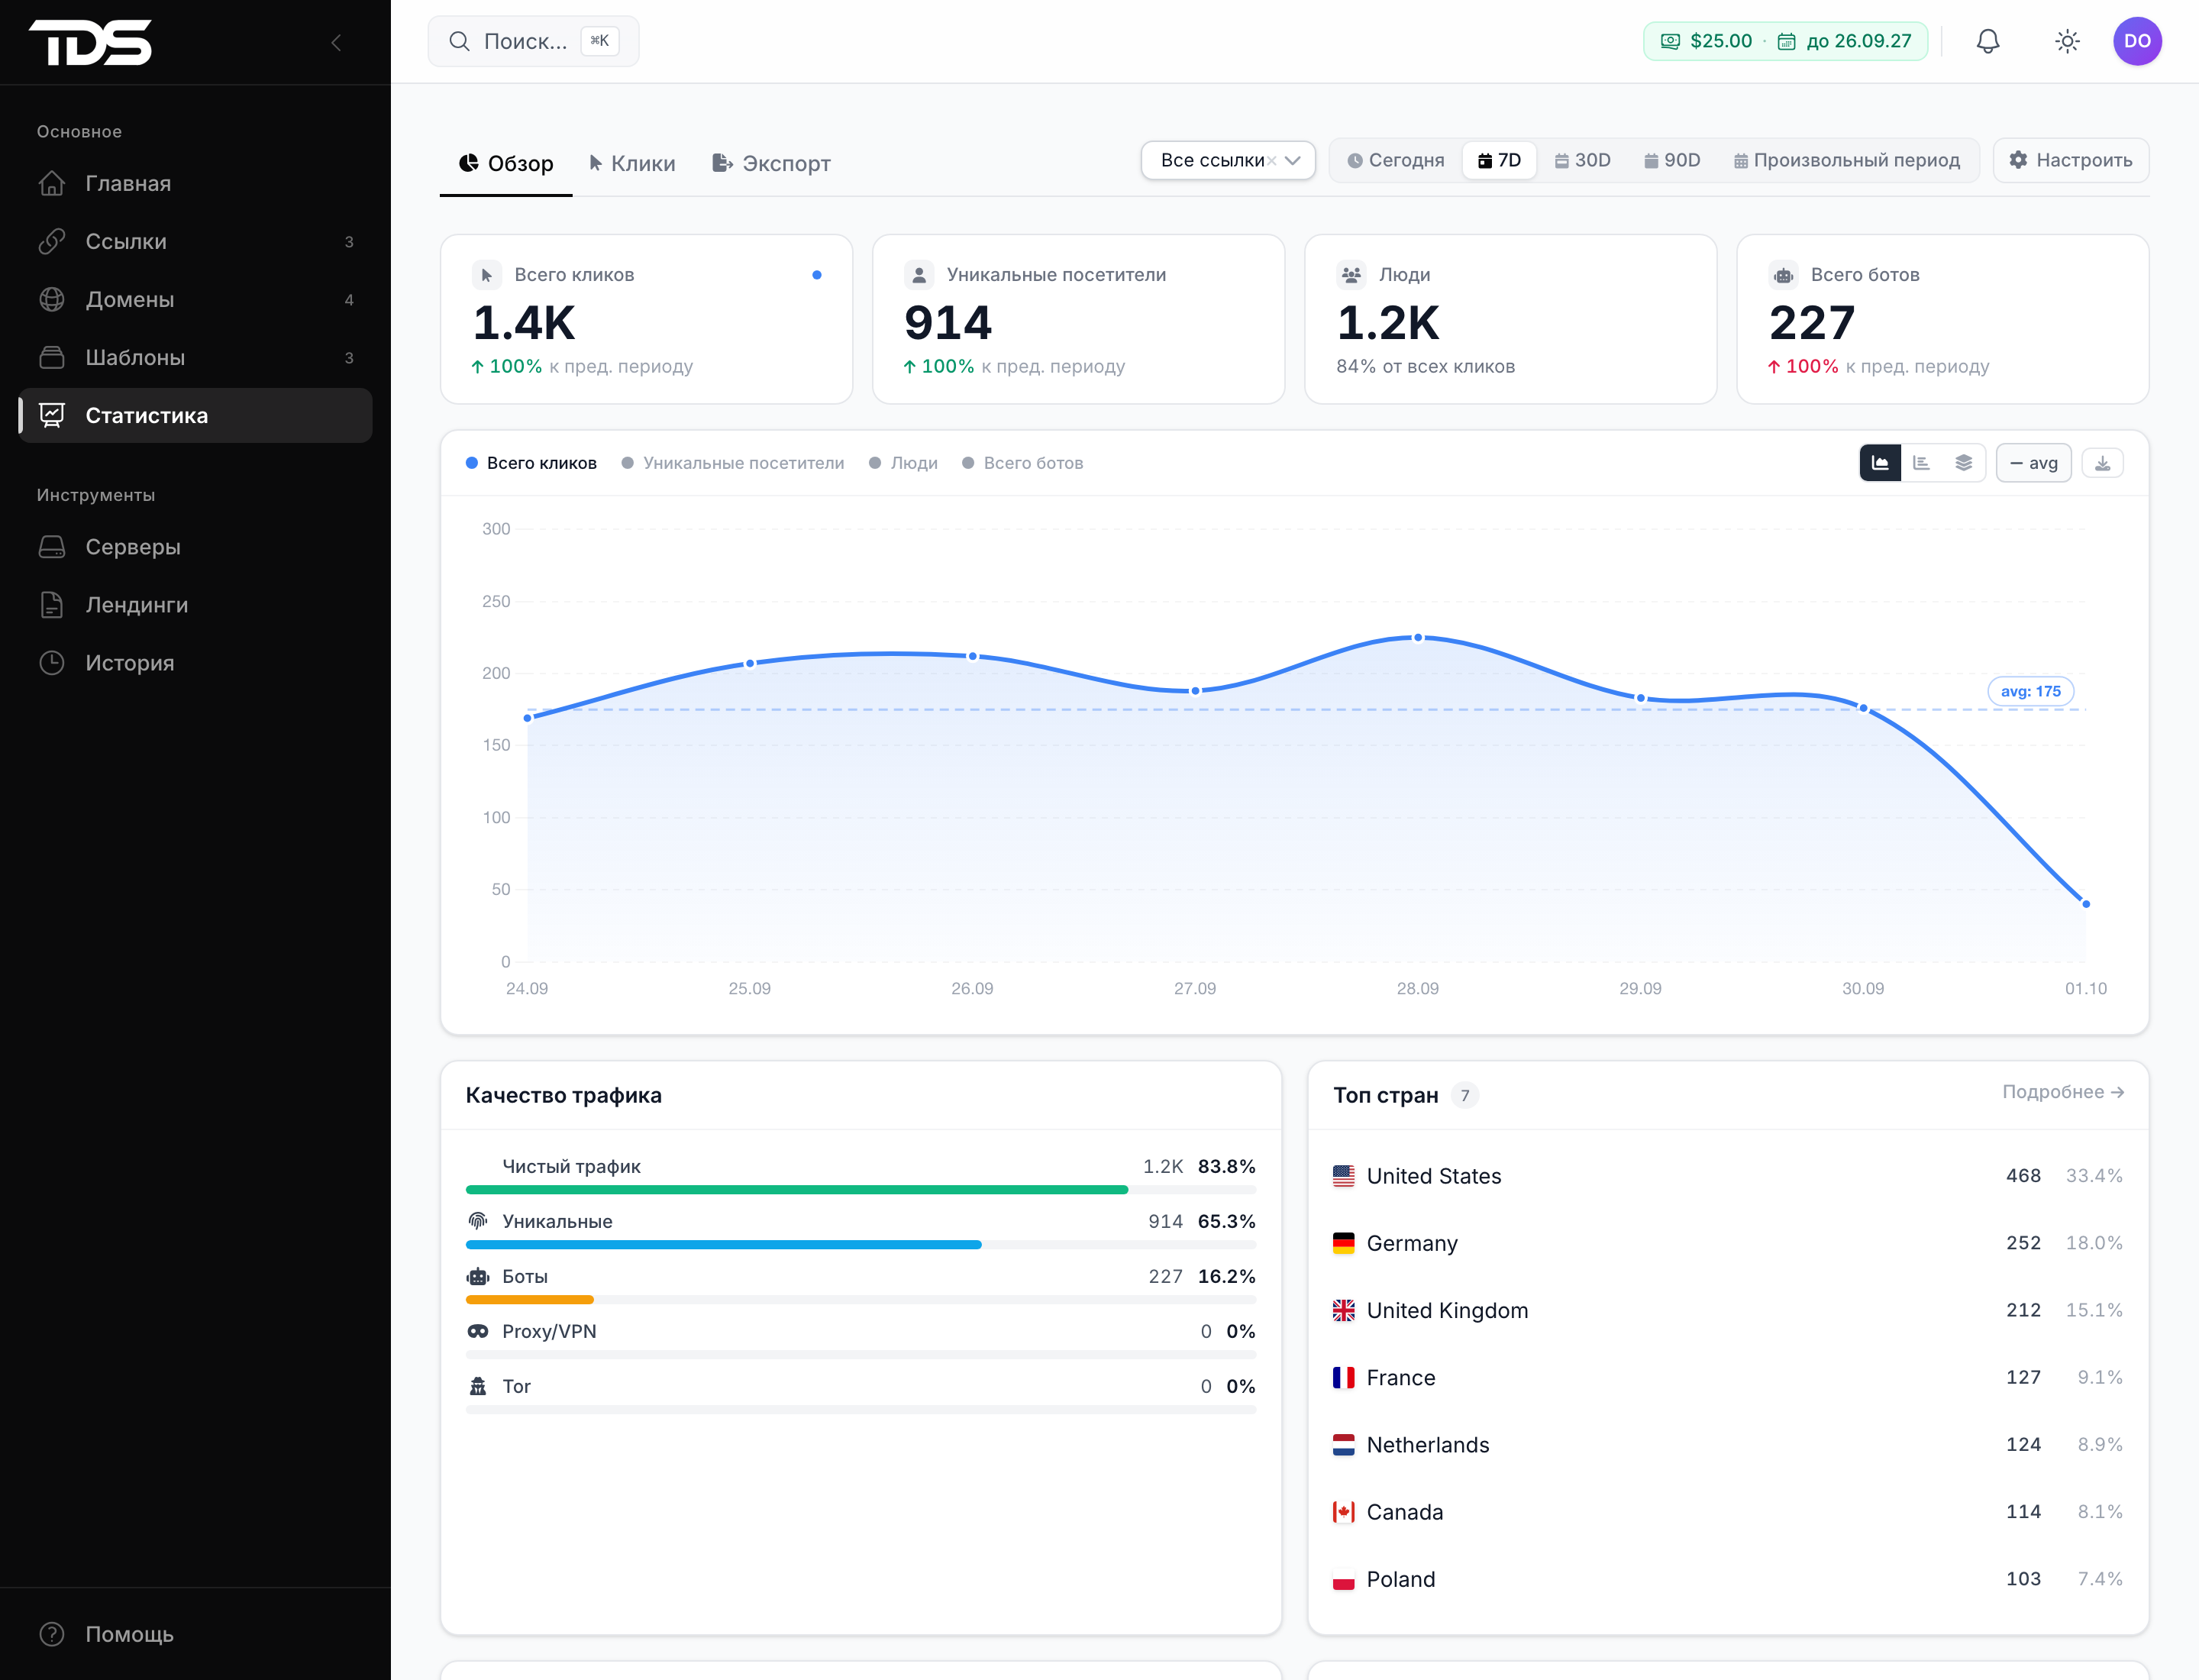Toggle the Уникальные посетители chart series
The image size is (2199, 1680).
[x=732, y=463]
